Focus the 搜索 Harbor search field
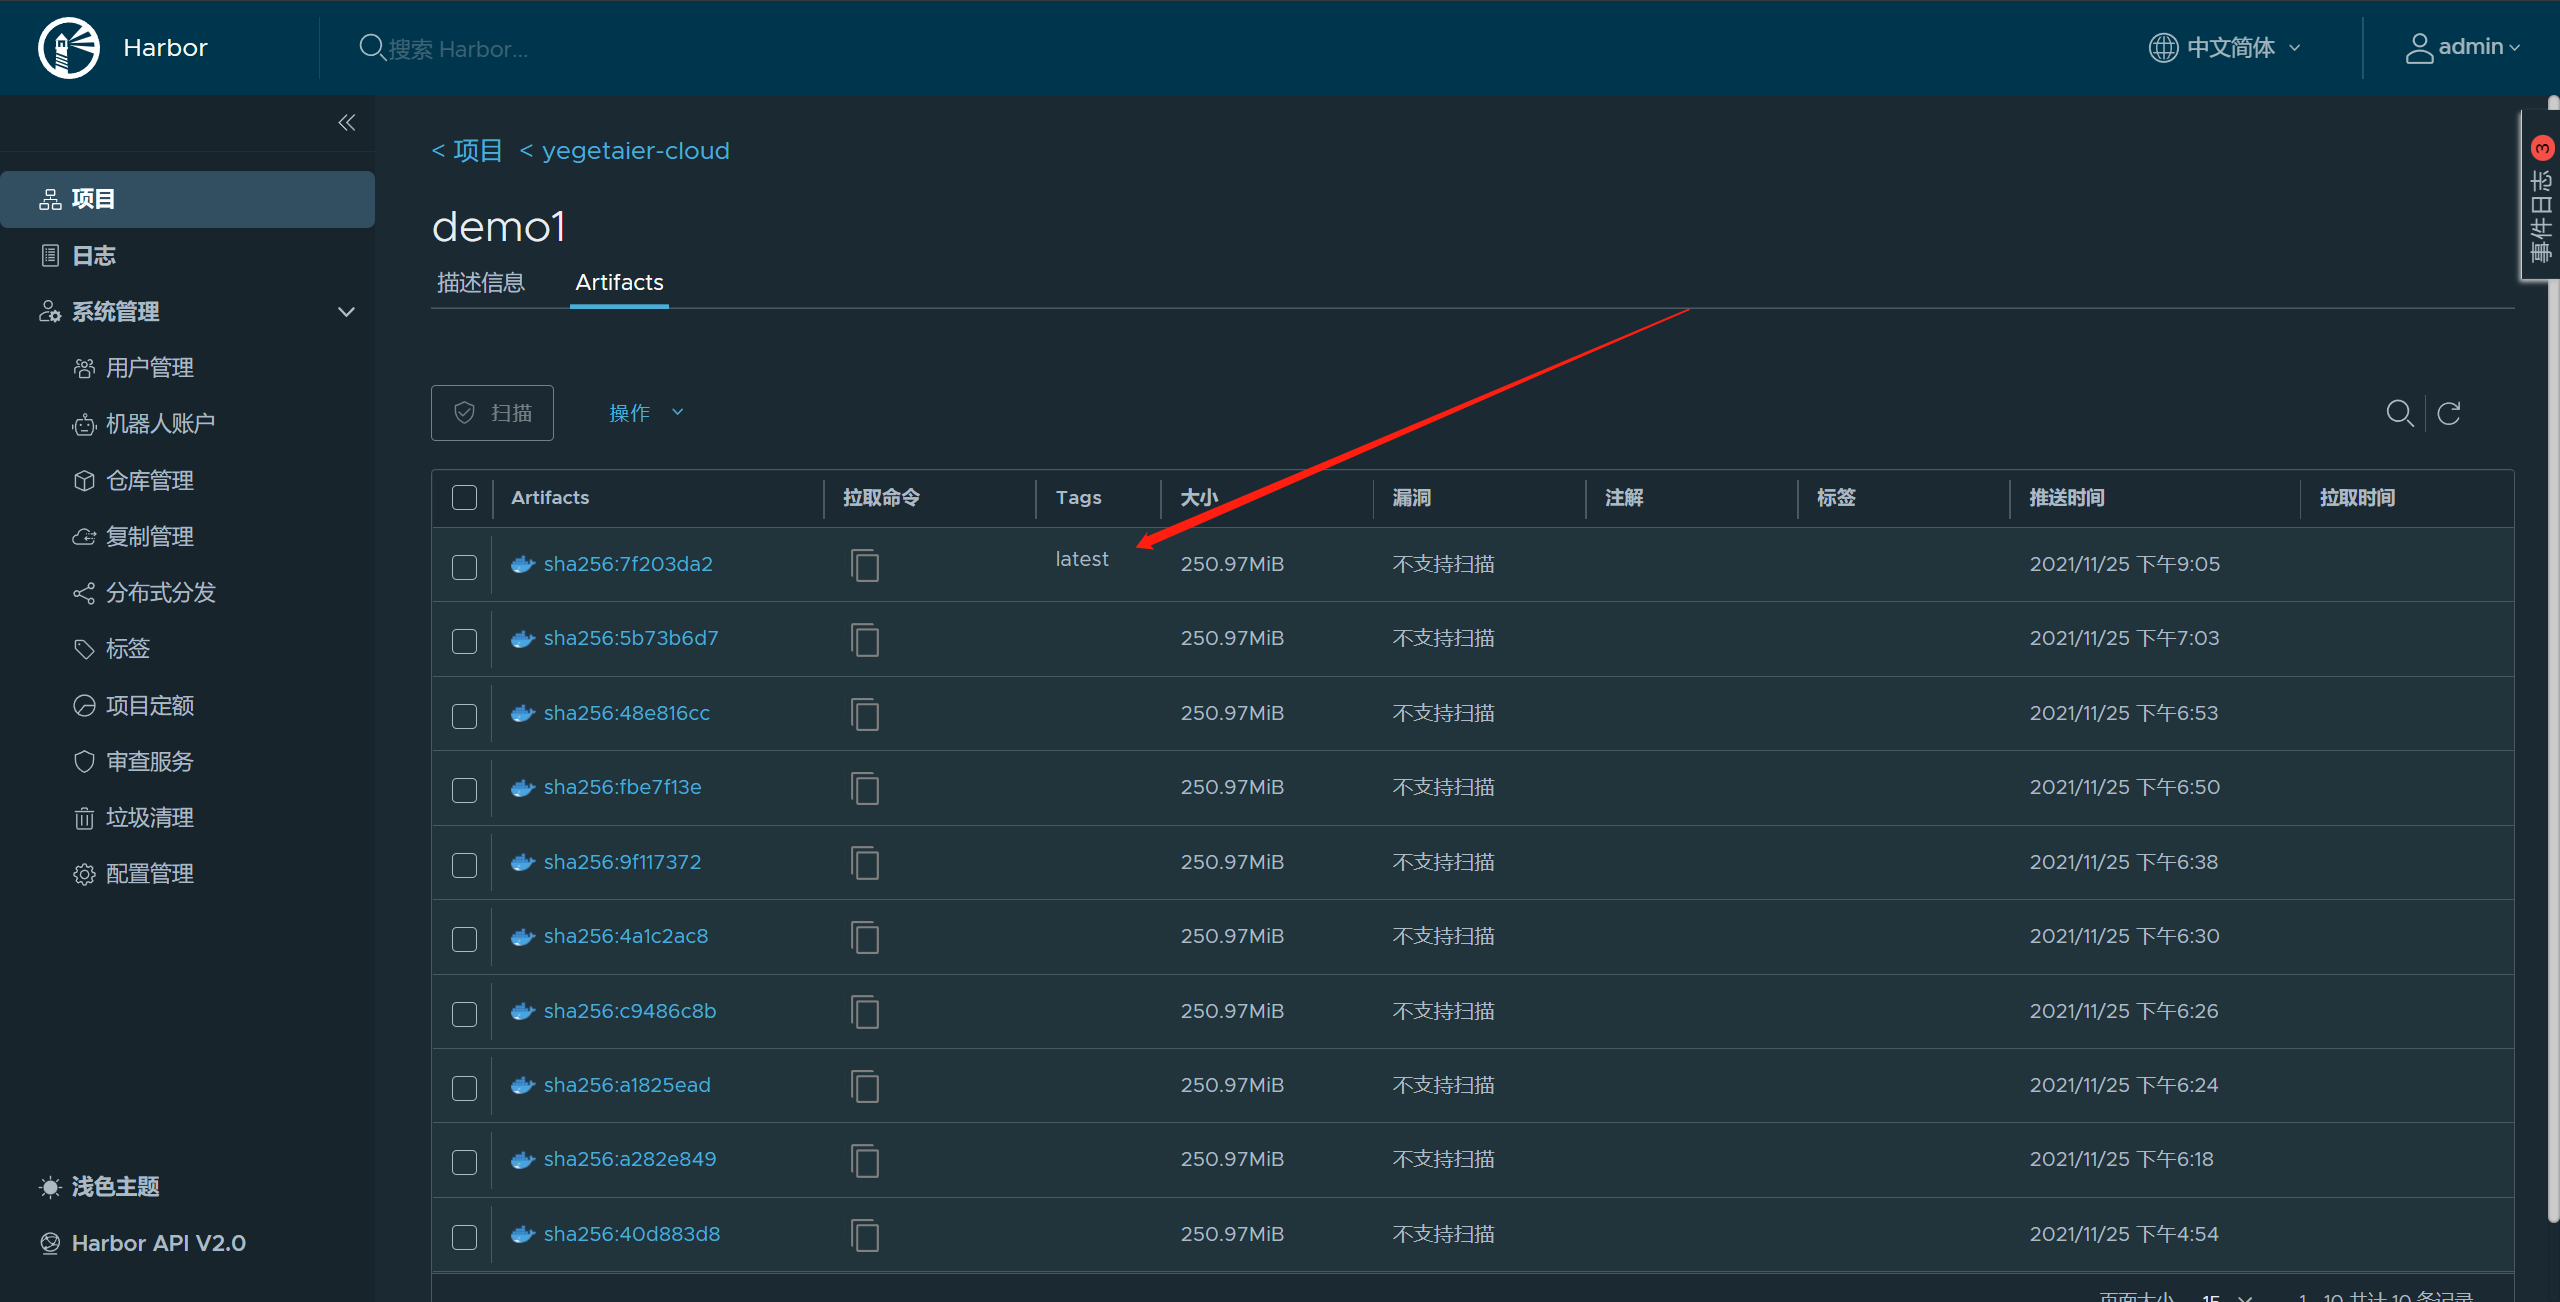Image resolution: width=2560 pixels, height=1302 pixels. coord(458,49)
